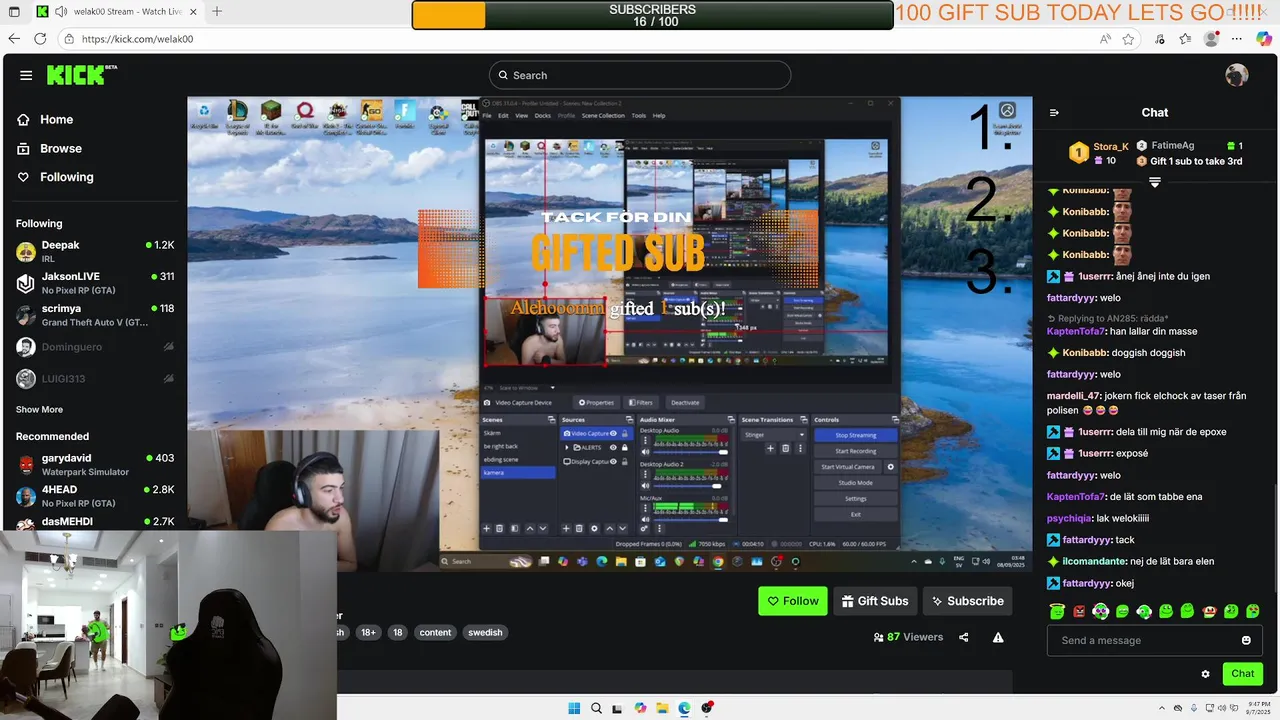The height and width of the screenshot is (720, 1280).
Task: Toggle the Video Capture lock in streamed OBS
Action: [x=625, y=433]
